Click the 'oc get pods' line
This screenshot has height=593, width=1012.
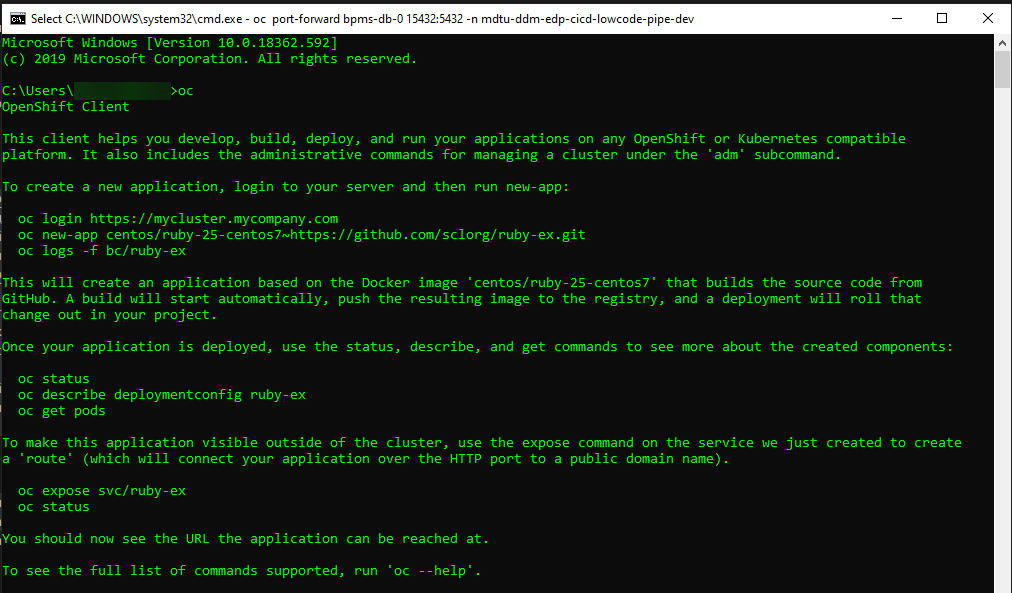coord(61,410)
